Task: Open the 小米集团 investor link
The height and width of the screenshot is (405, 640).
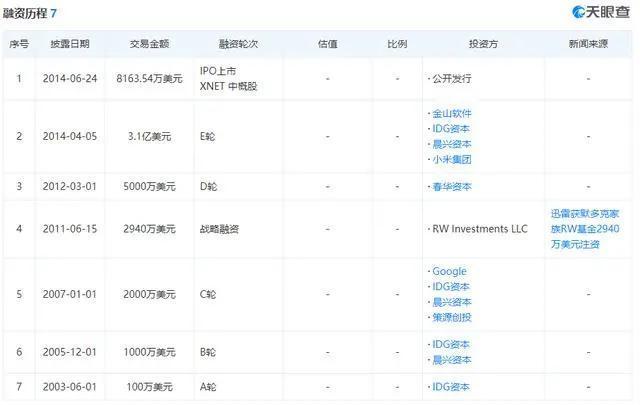Action: point(451,159)
